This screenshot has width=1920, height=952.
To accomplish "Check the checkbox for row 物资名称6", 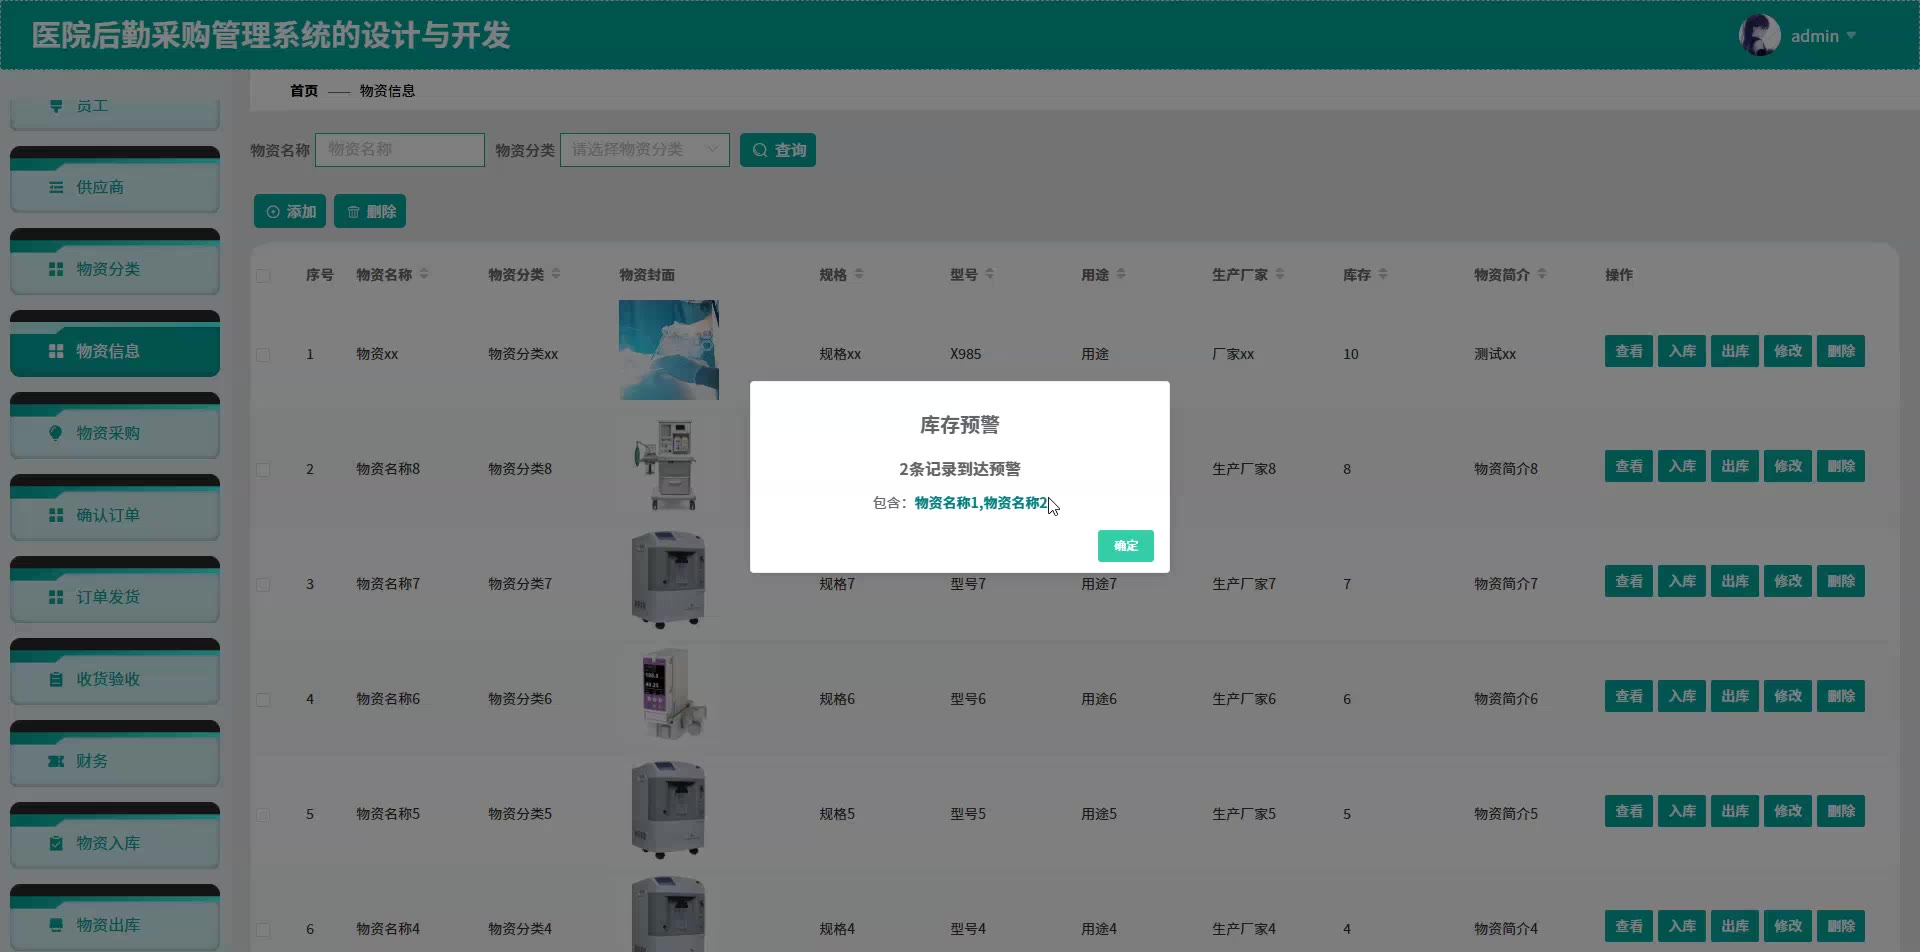I will [263, 699].
